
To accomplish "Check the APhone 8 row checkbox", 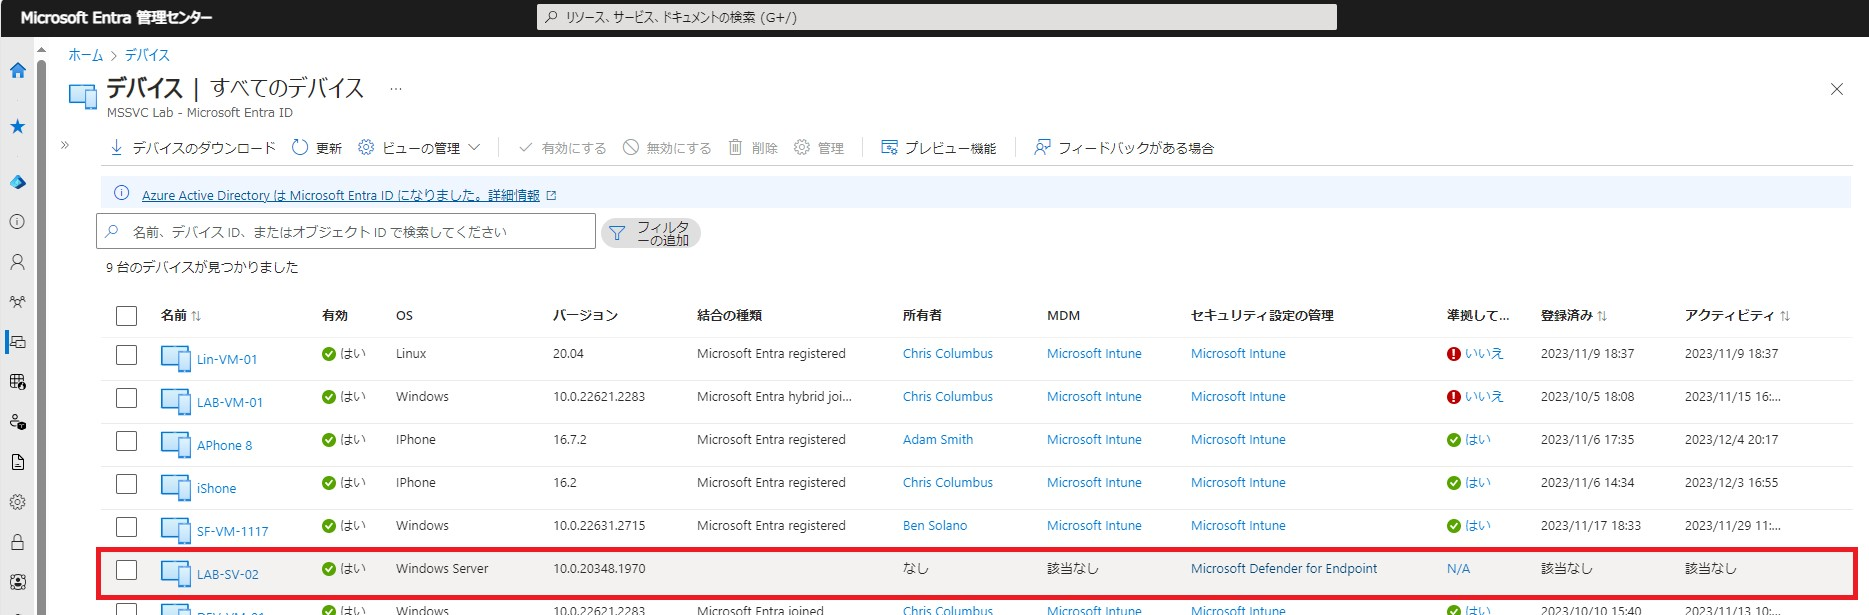I will 126,440.
